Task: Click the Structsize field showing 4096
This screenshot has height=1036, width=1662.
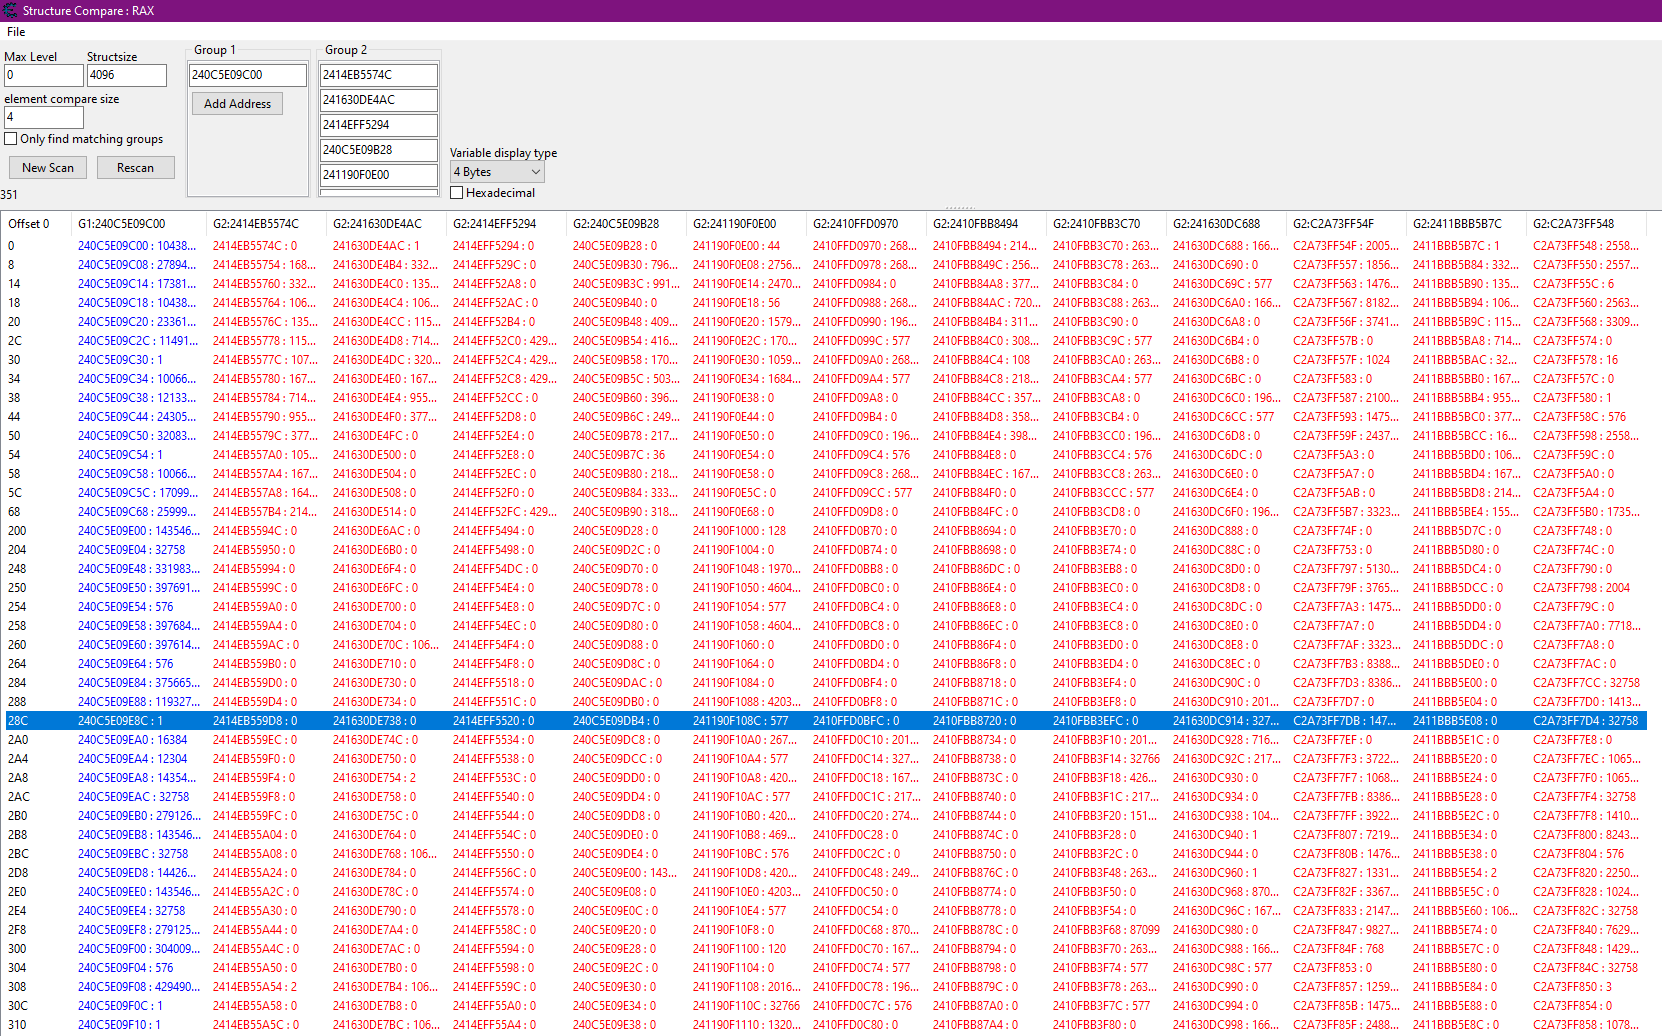Action: coord(126,75)
